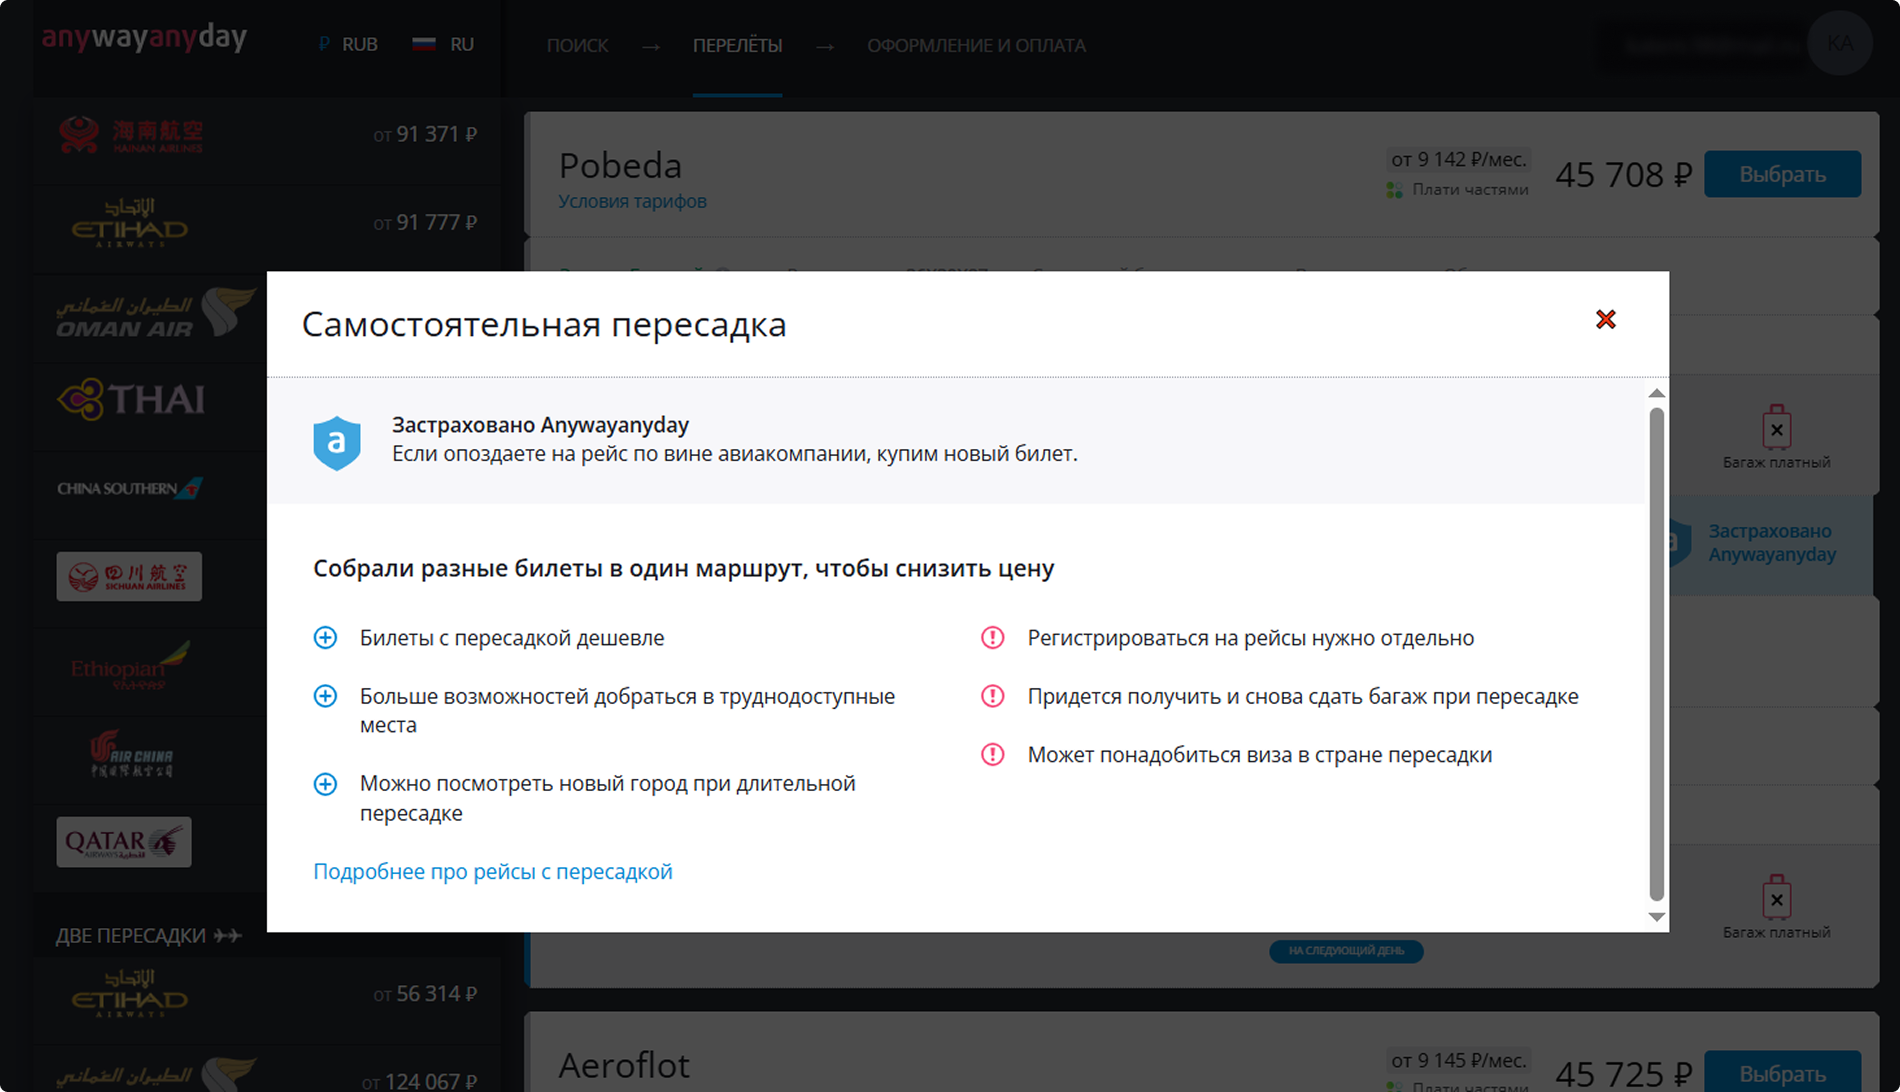Filter by Hainan Airlines logo

click(130, 135)
